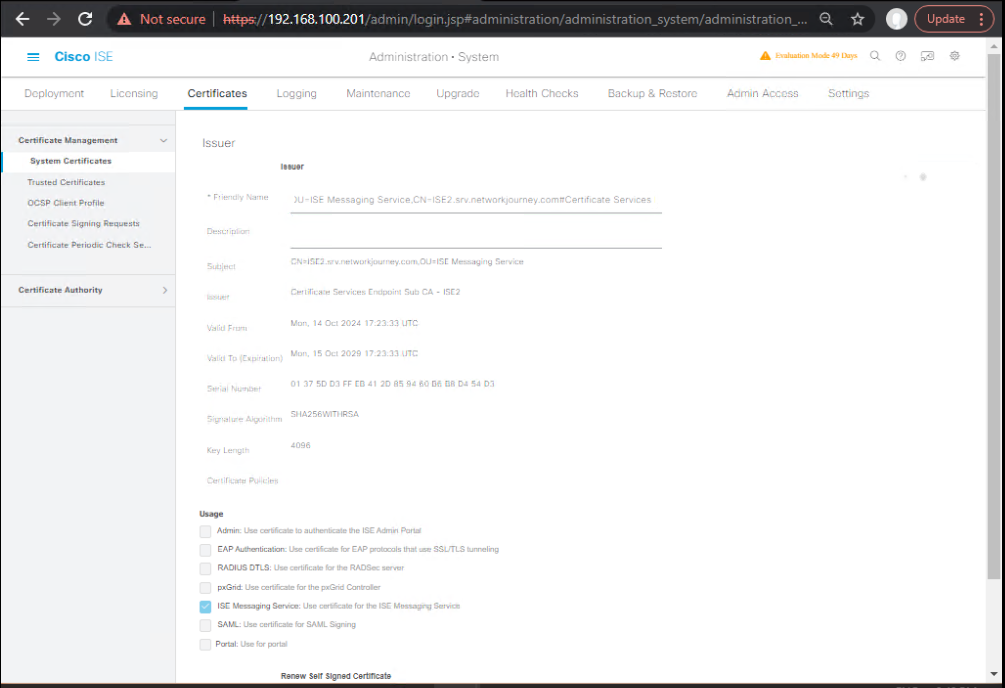Click the Issuer value Certificate Services Endpoint Sub CA
Screen dimensions: 1005x688
click(375, 292)
